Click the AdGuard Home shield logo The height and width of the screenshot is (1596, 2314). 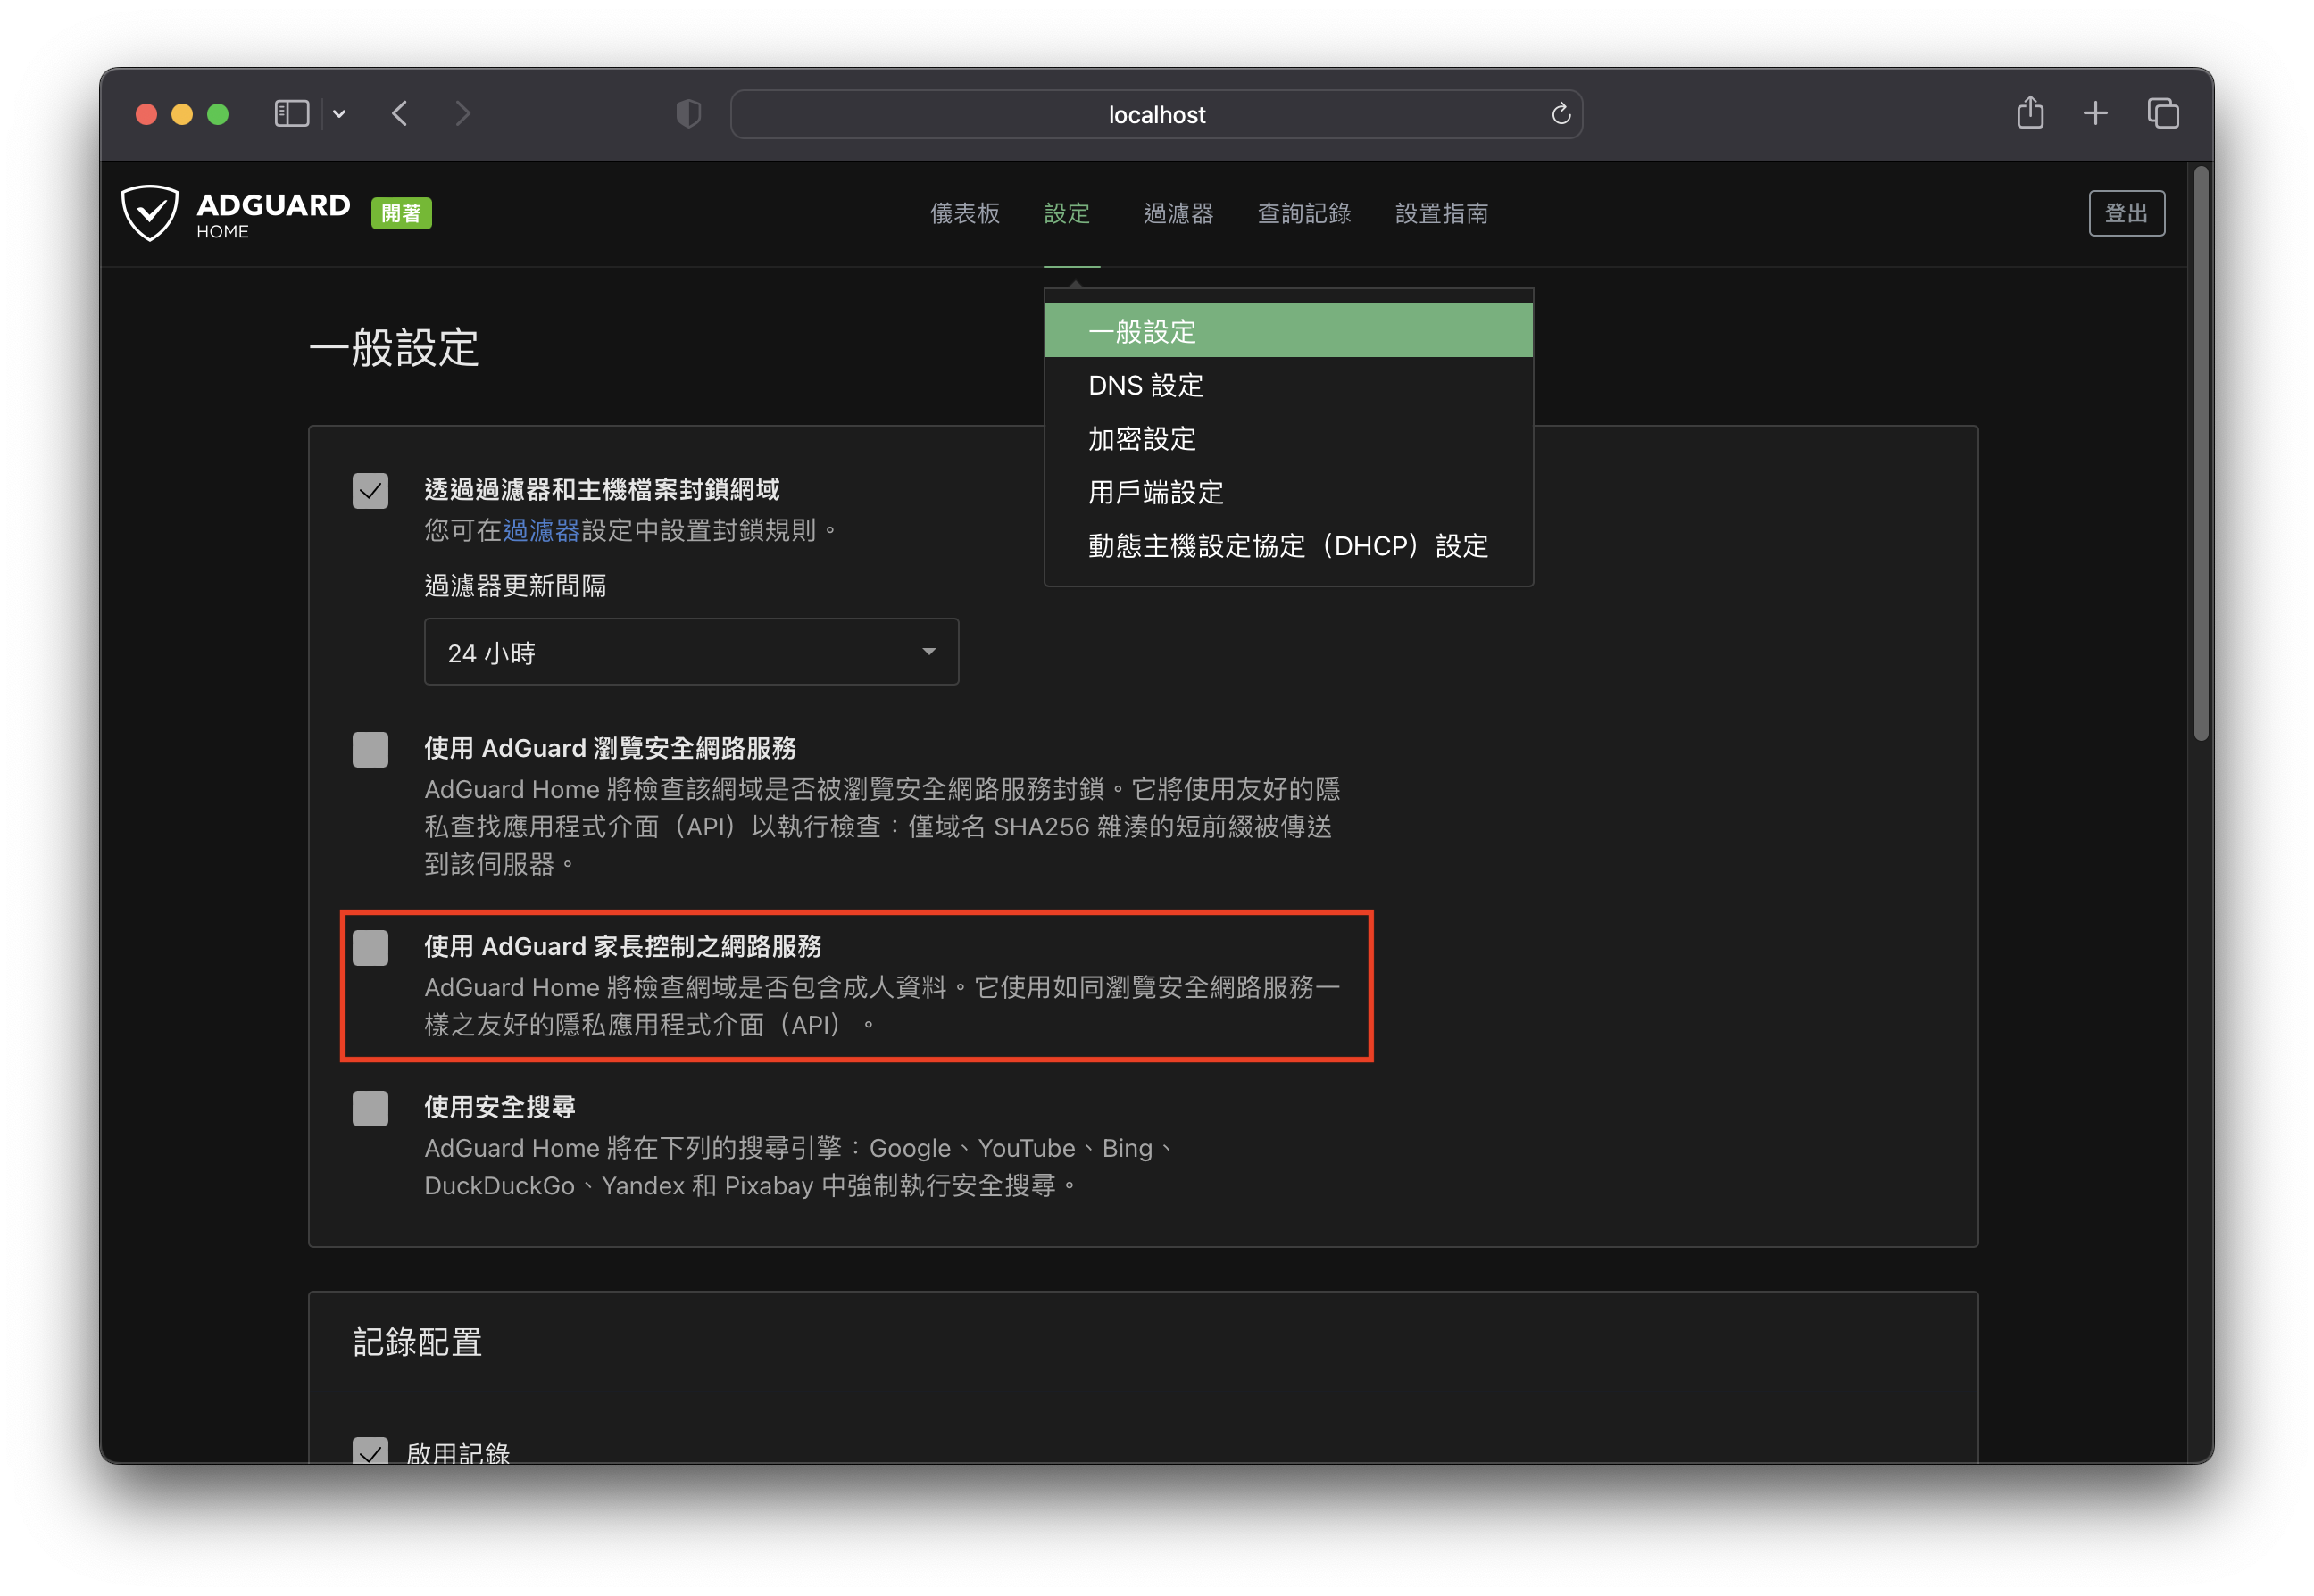tap(150, 212)
